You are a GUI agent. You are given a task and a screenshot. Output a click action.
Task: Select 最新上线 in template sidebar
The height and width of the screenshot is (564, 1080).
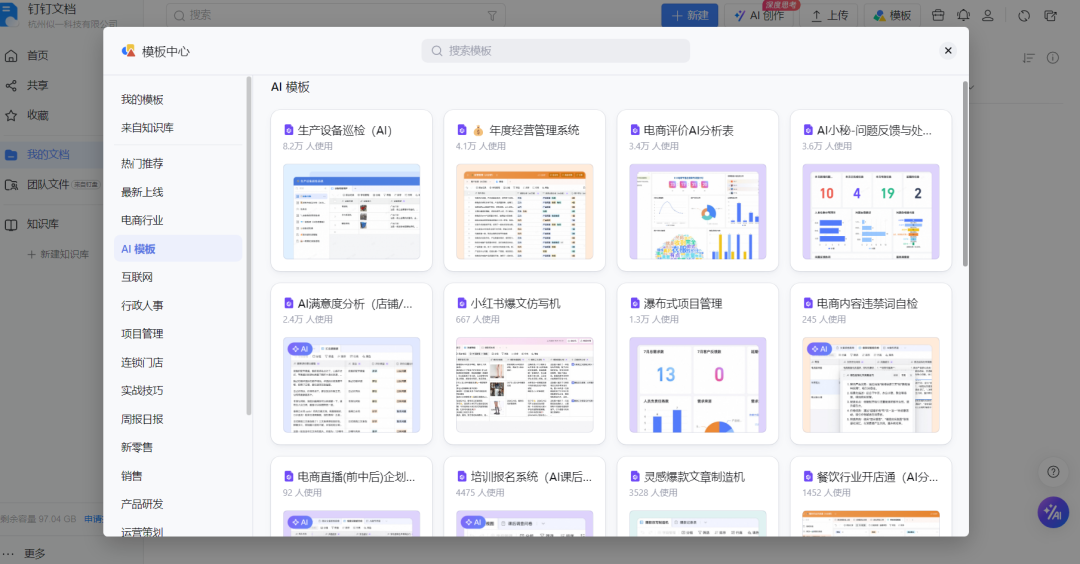143,191
